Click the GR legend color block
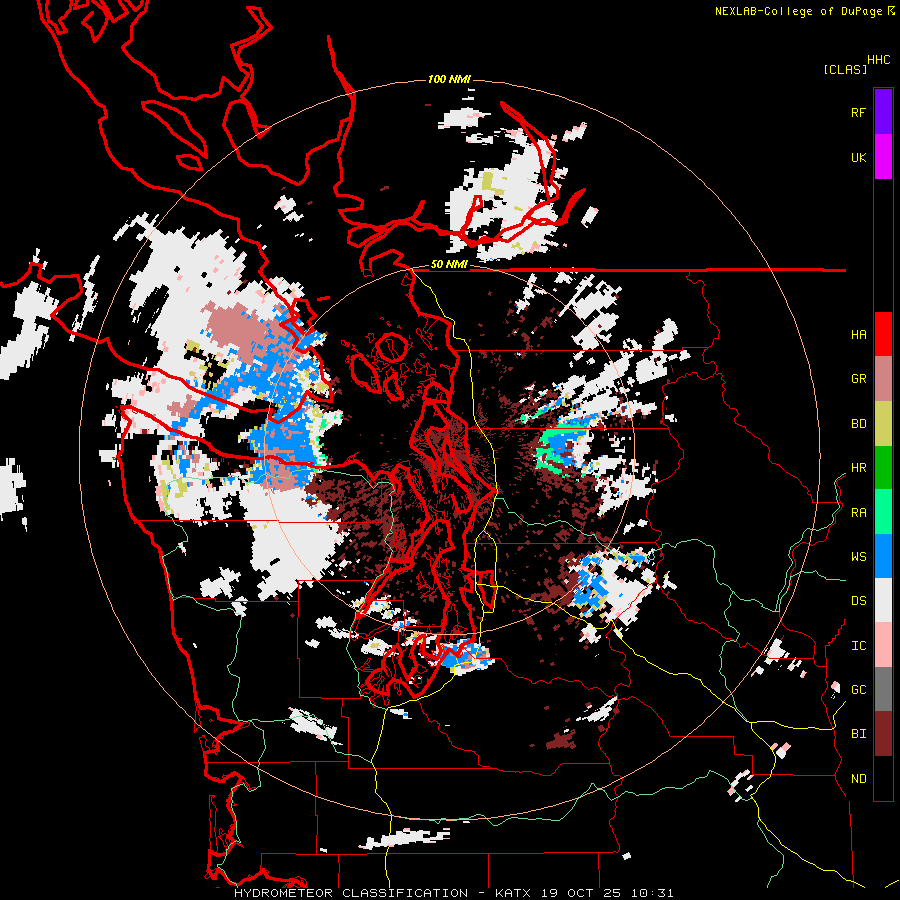Image resolution: width=900 pixels, height=900 pixels. (883, 379)
